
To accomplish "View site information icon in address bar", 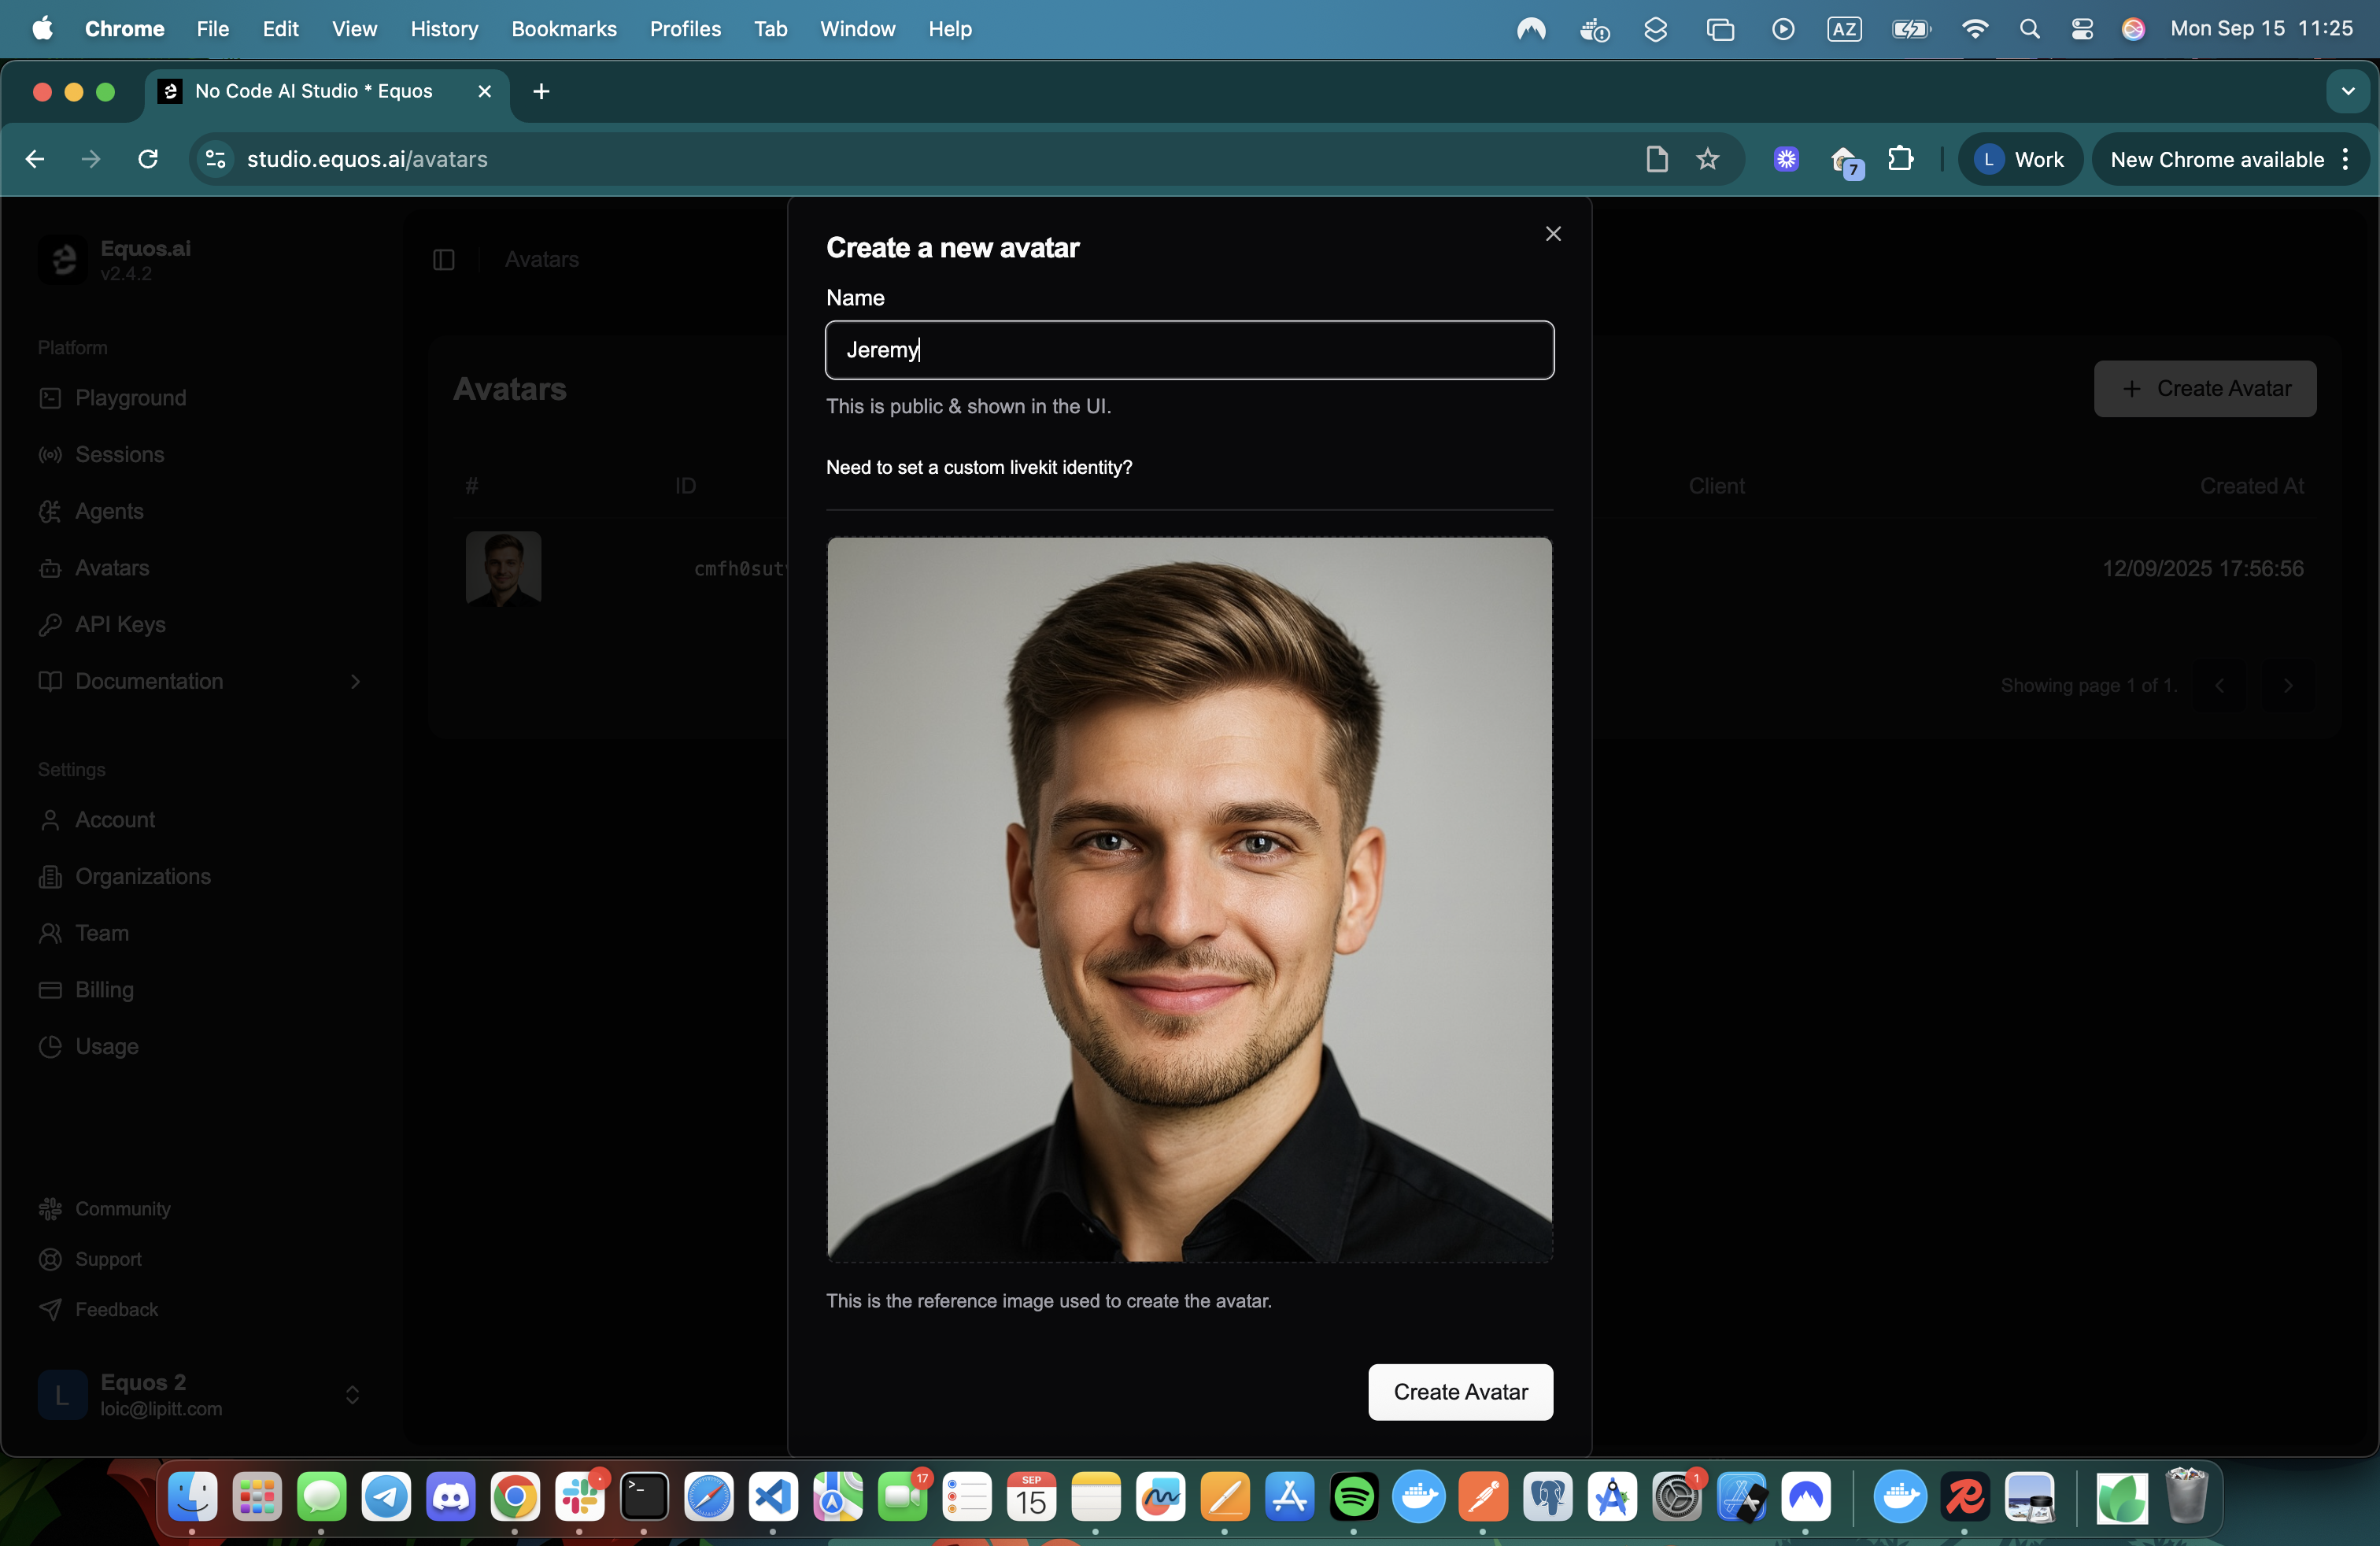I will click(216, 159).
